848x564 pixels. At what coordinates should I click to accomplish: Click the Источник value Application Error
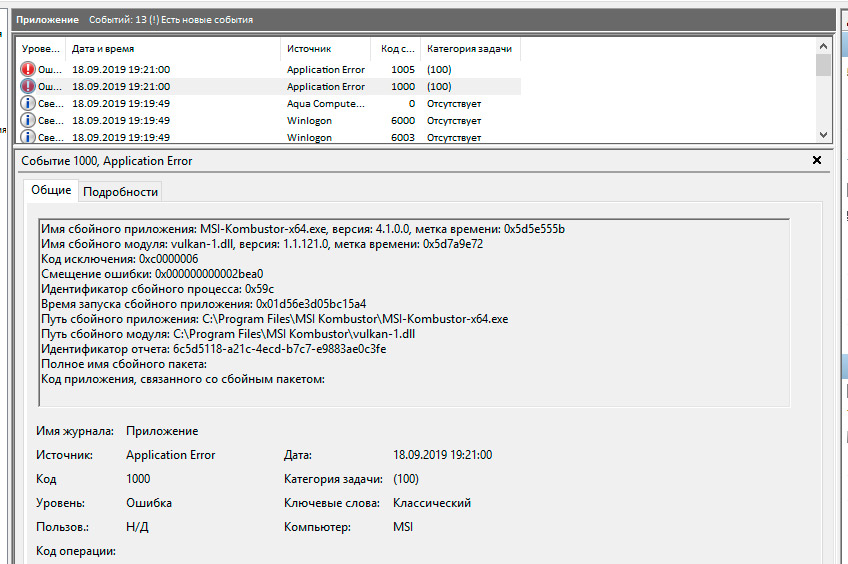[170, 455]
